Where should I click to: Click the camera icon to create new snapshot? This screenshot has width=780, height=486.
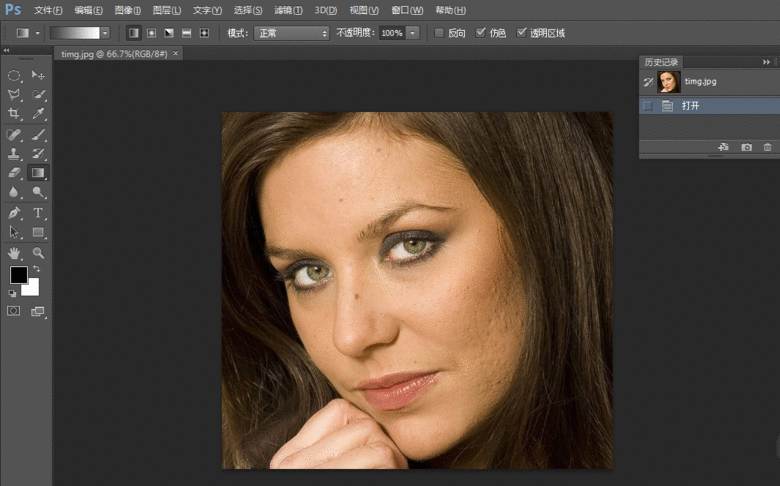pos(746,147)
